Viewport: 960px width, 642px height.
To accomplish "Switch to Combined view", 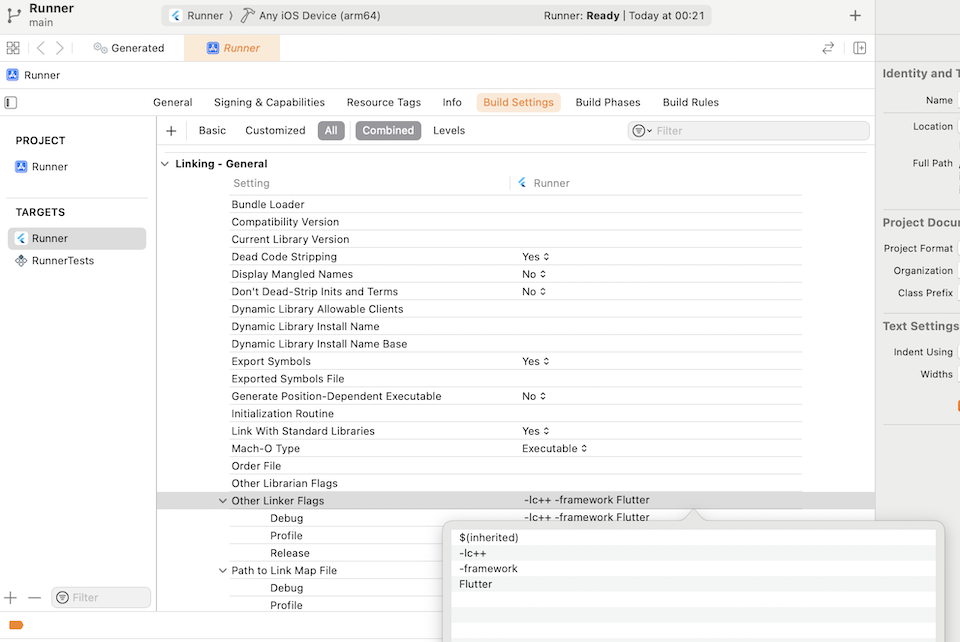I will (388, 130).
